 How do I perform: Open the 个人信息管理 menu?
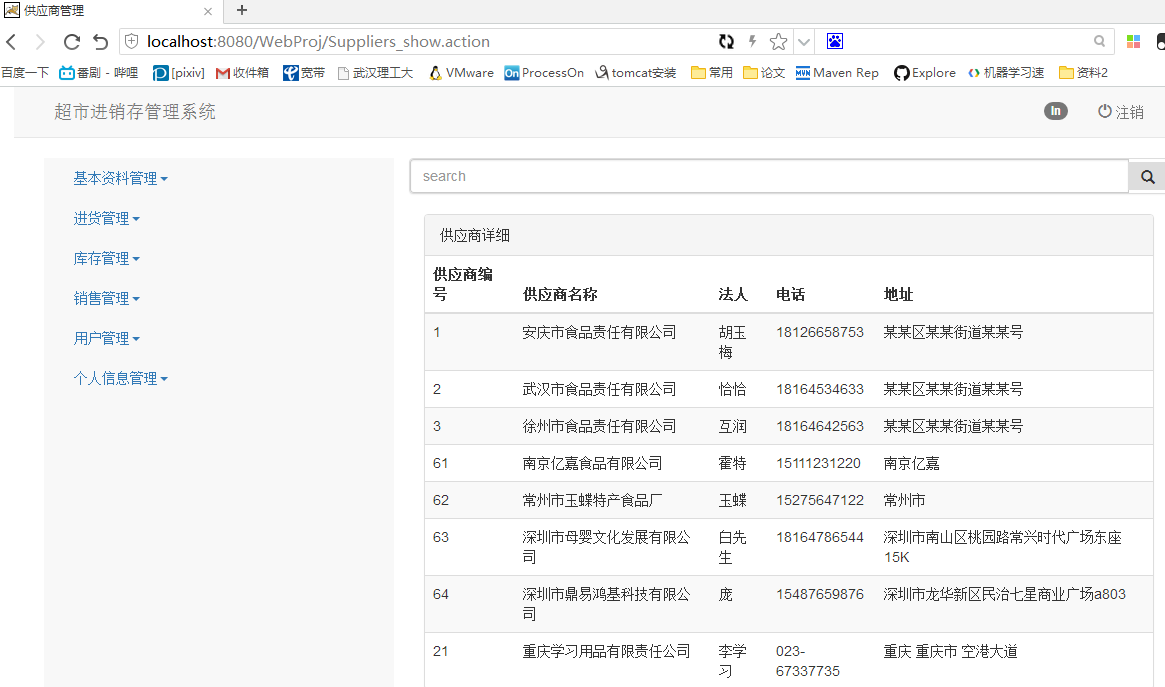120,378
